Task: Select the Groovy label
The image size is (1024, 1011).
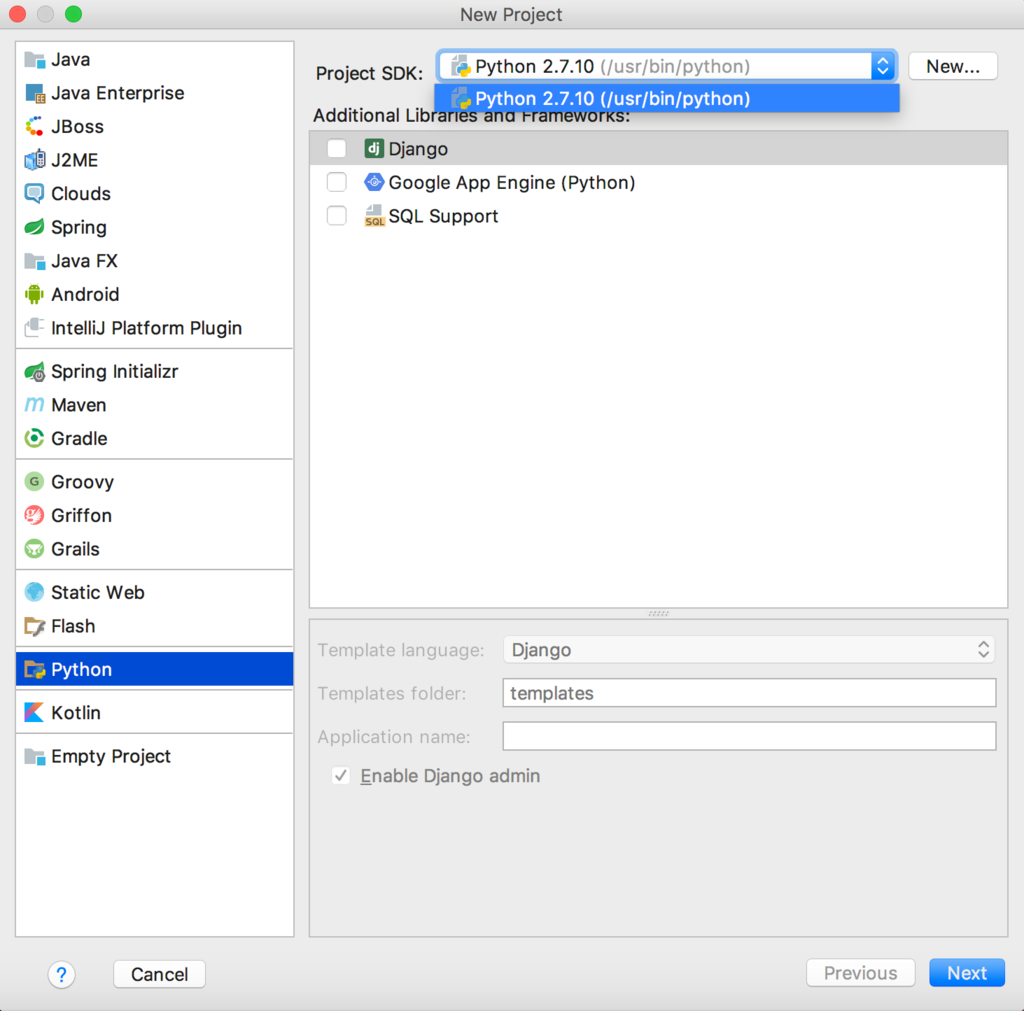Action: (82, 482)
